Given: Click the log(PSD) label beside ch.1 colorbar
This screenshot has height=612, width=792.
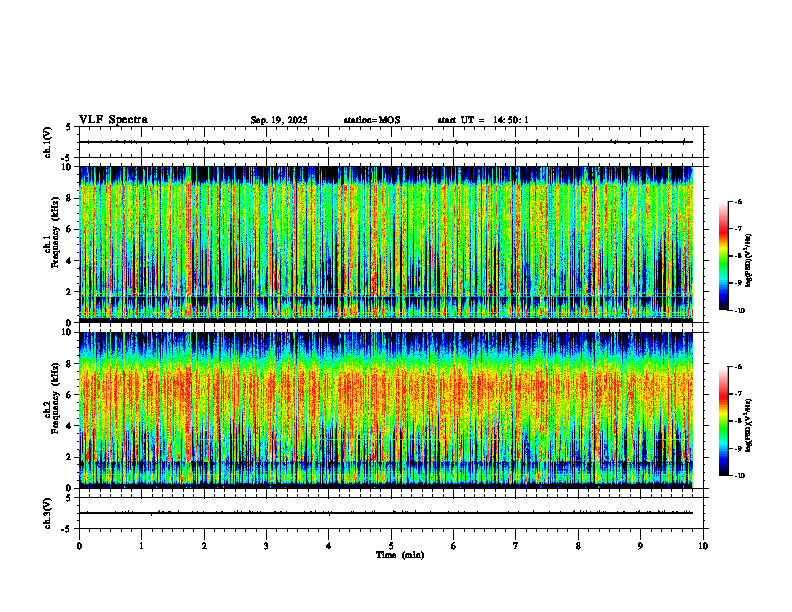Looking at the screenshot, I should (748, 260).
